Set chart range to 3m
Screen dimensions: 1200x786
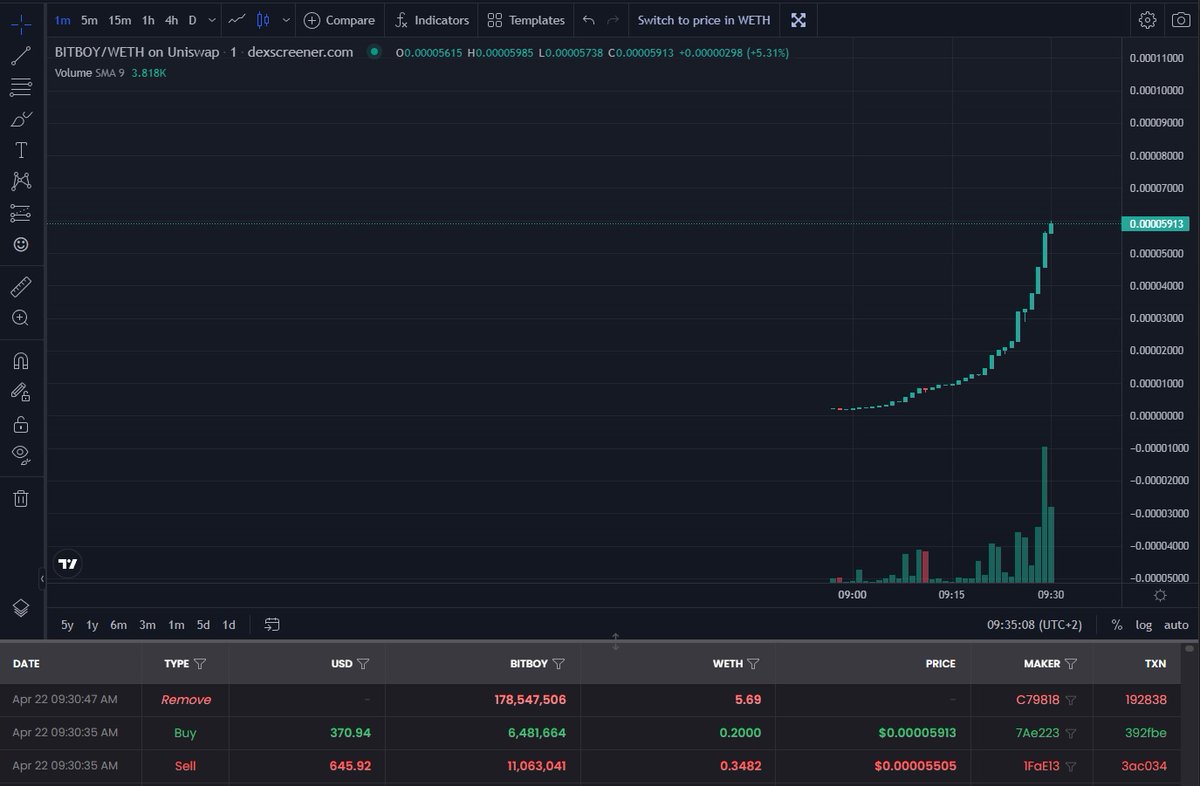click(147, 625)
